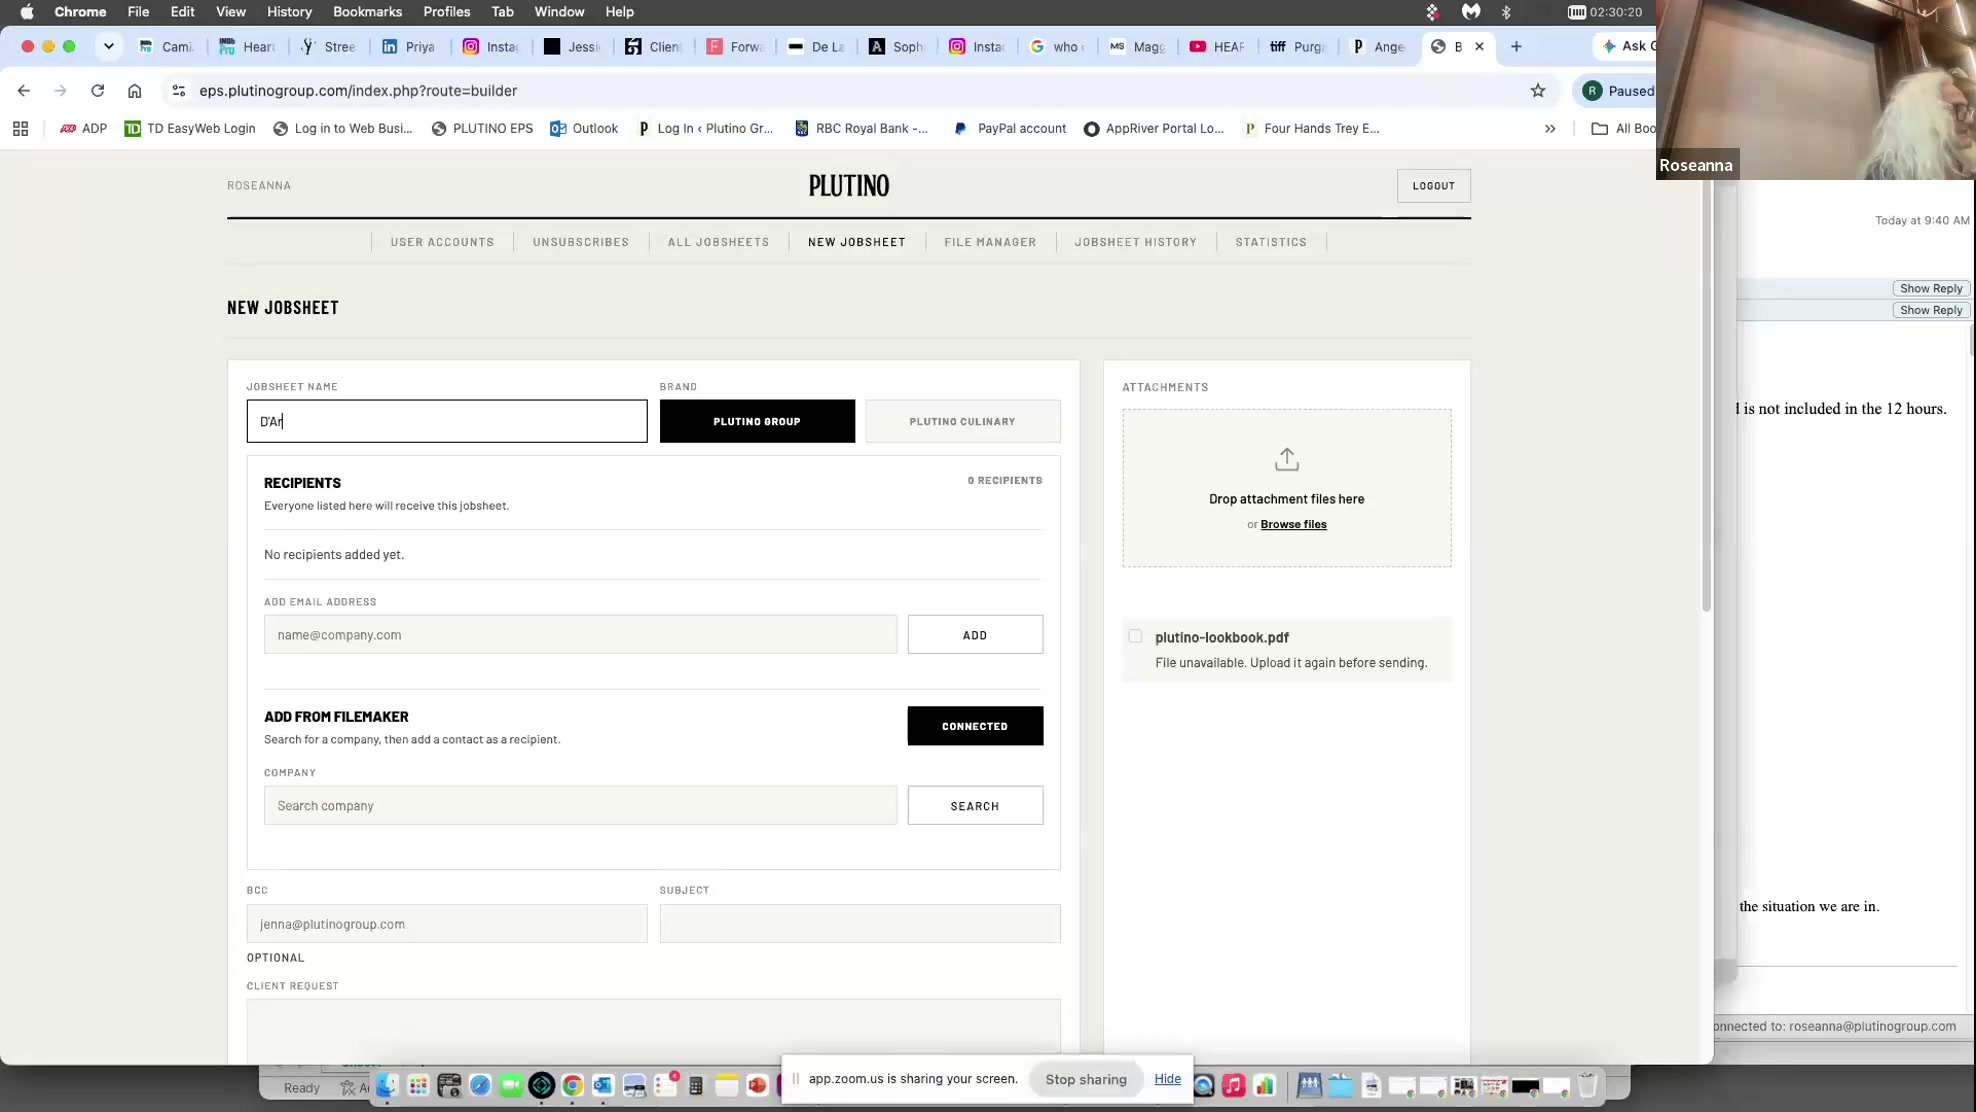Click the first Show Reply button in mail window
1976x1112 pixels.
(x=1930, y=288)
